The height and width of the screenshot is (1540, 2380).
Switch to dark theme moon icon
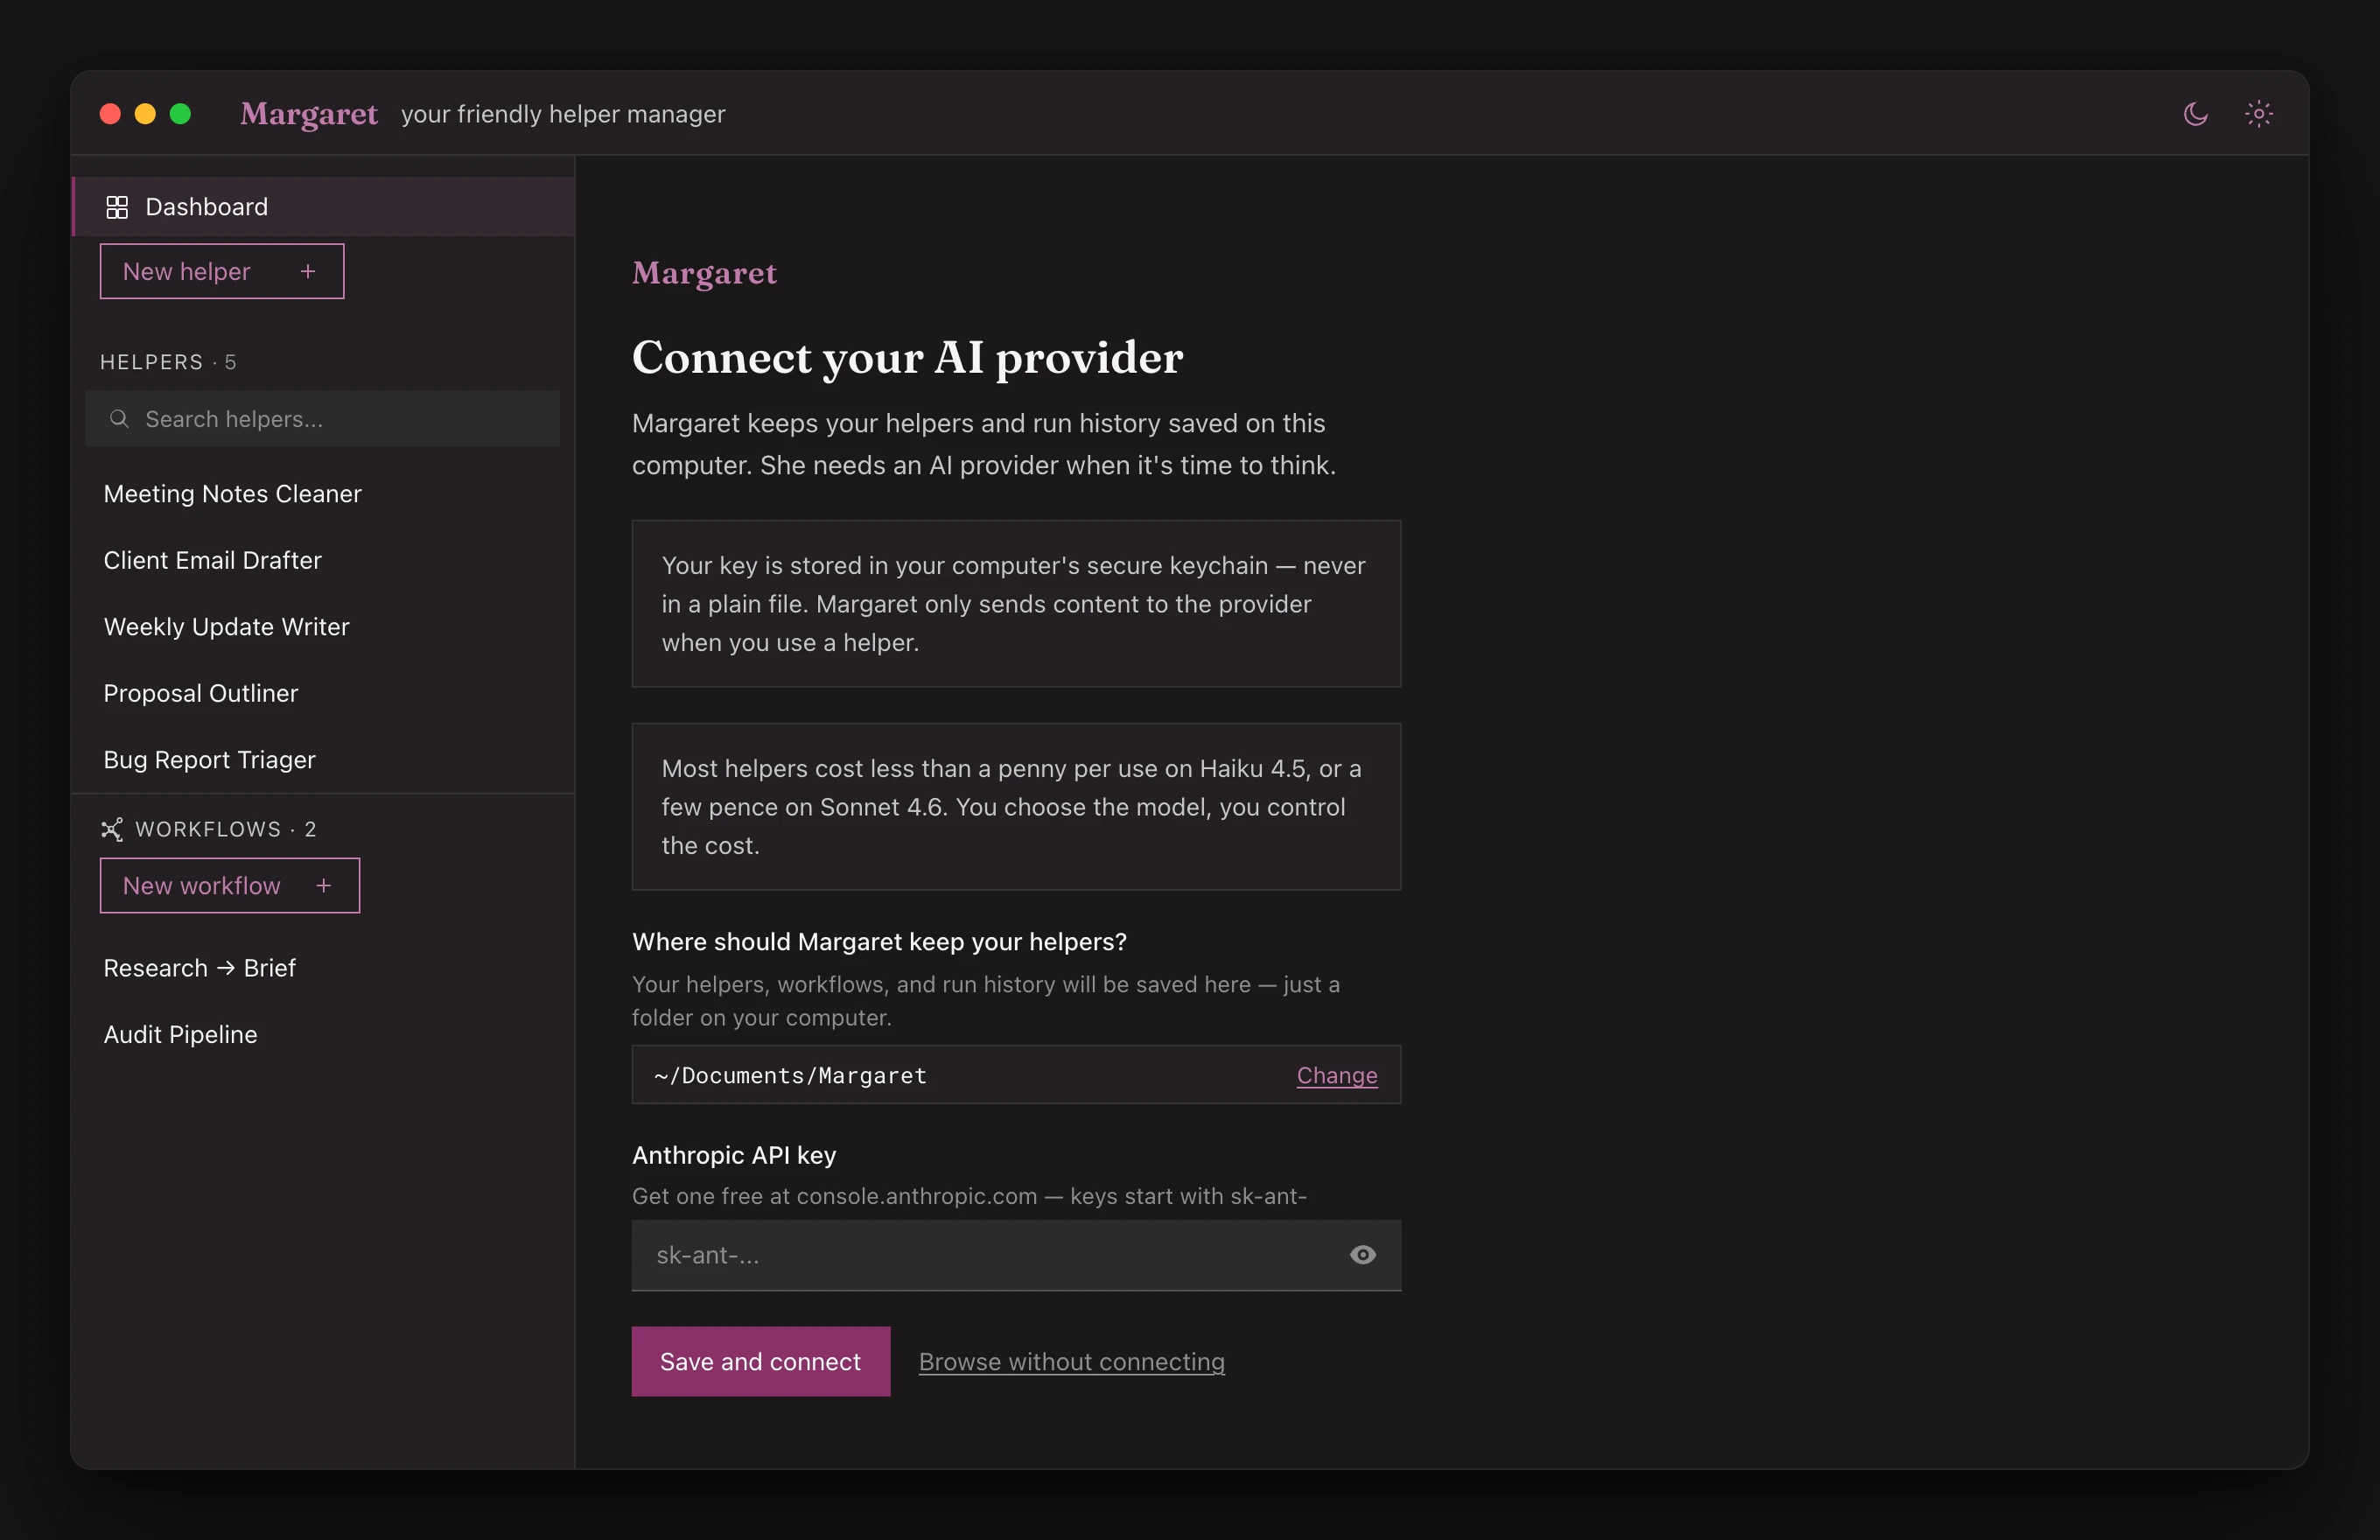click(x=2195, y=114)
